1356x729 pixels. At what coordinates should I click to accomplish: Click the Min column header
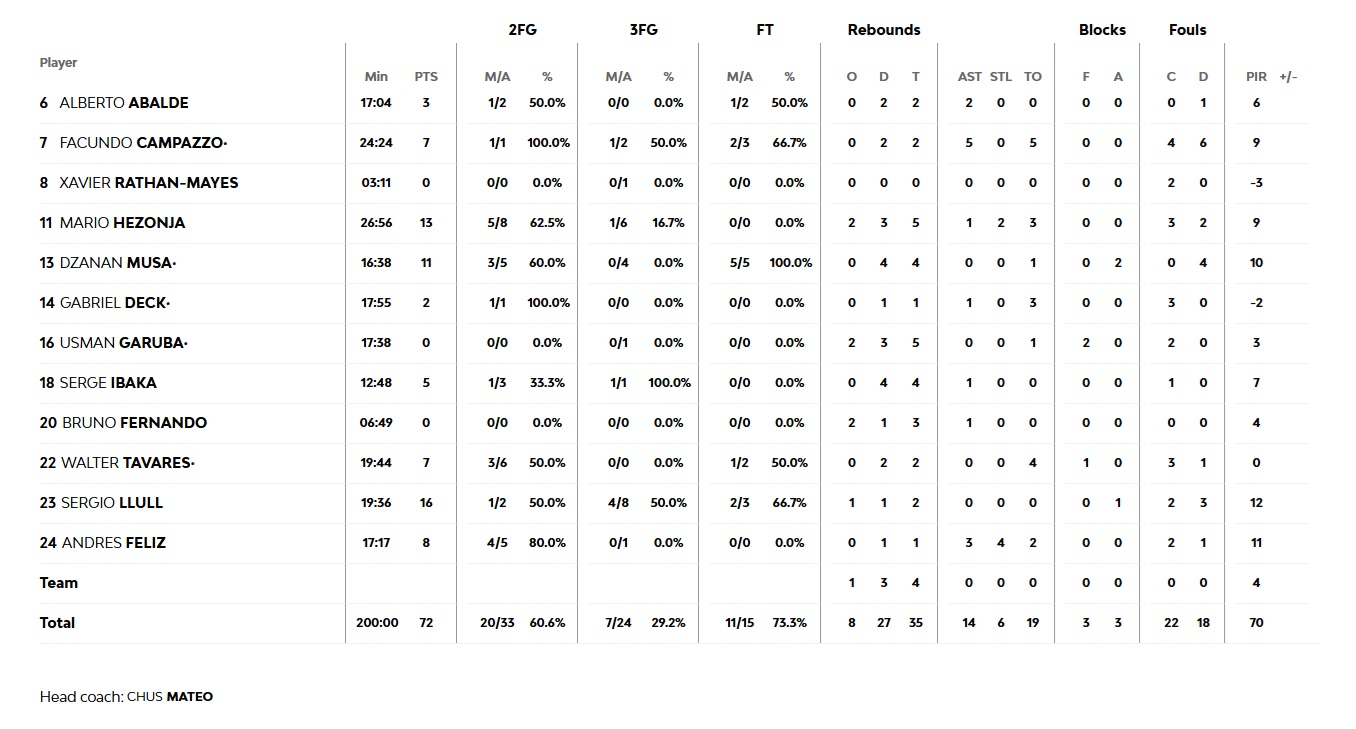tap(376, 77)
